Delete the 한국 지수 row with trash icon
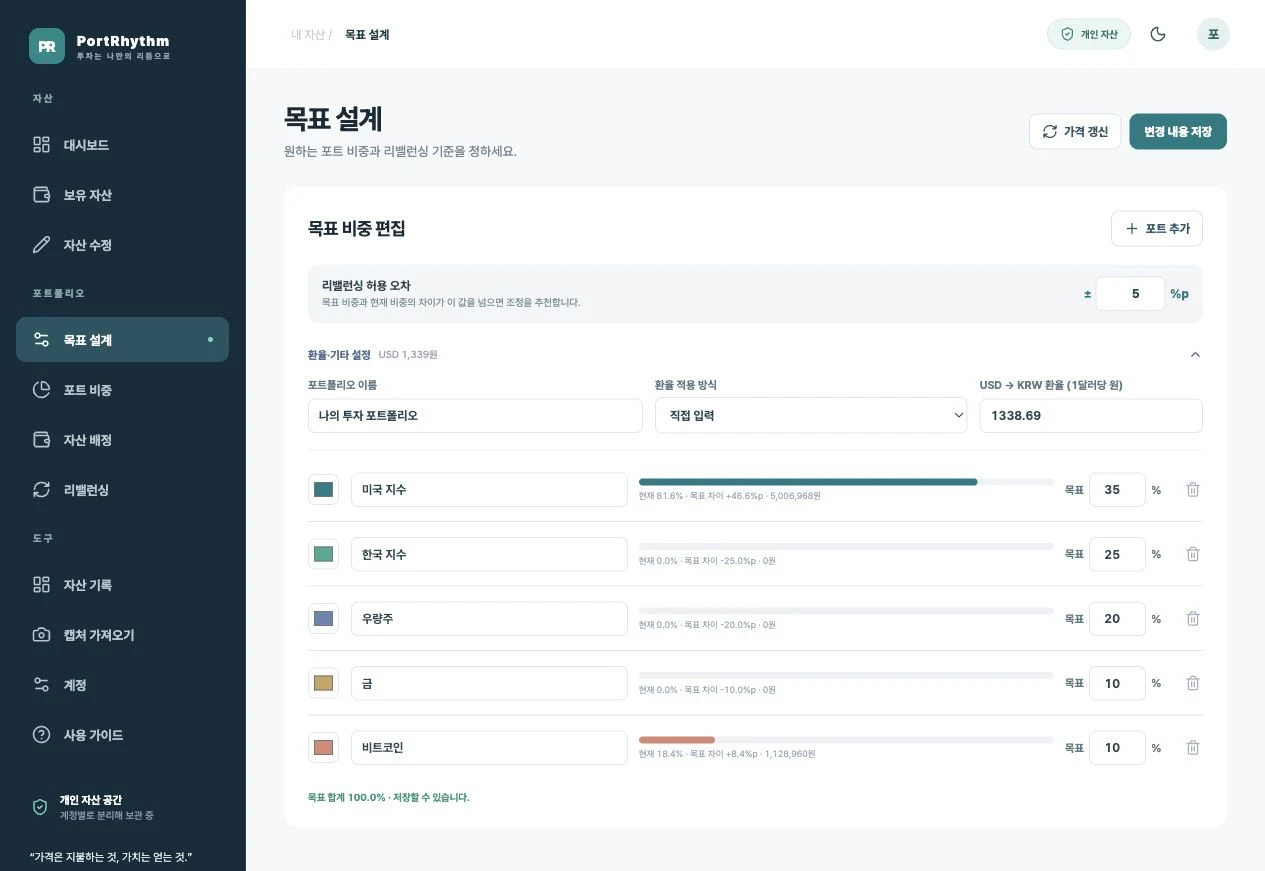1265x871 pixels. click(1192, 554)
